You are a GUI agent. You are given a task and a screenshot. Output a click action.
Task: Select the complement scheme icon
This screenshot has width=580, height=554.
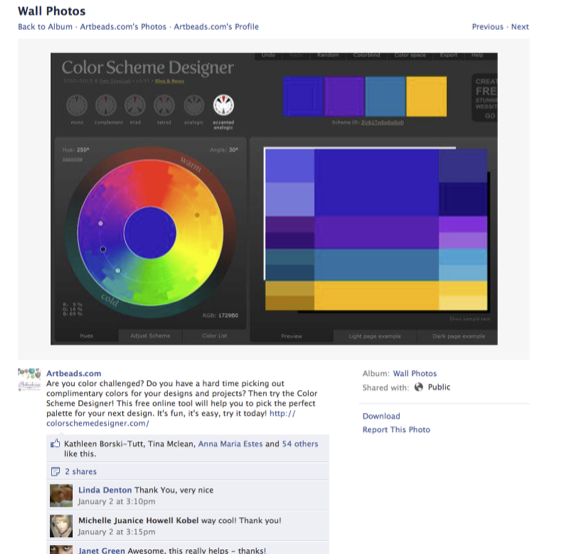click(106, 105)
